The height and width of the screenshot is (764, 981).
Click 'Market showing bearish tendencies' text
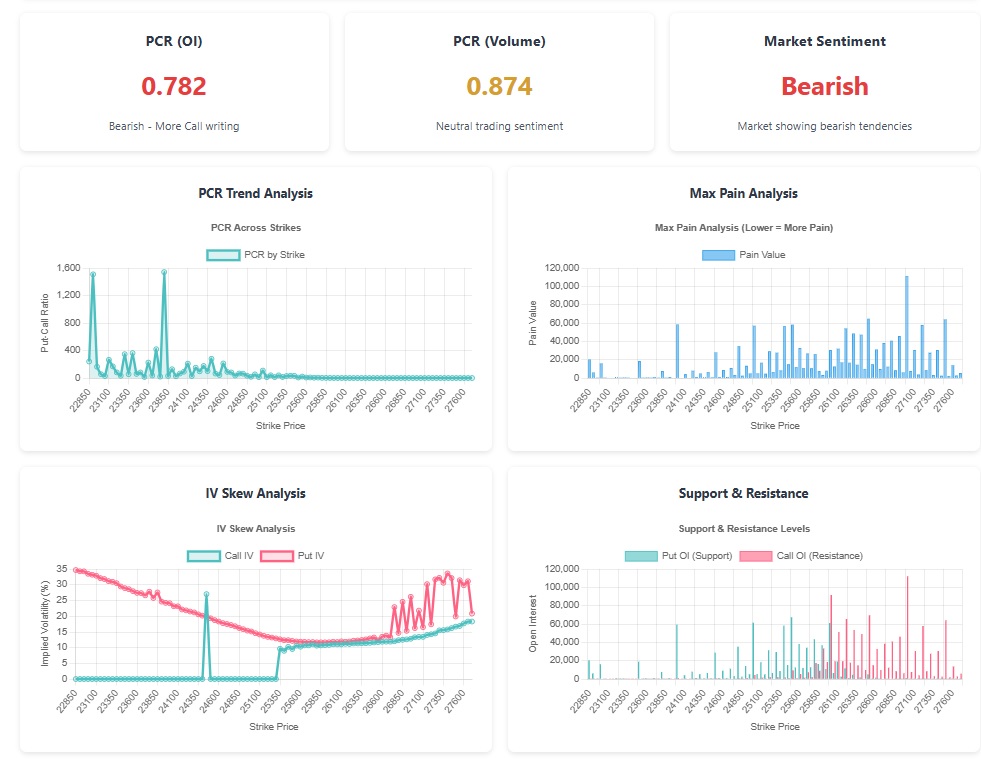tap(825, 126)
